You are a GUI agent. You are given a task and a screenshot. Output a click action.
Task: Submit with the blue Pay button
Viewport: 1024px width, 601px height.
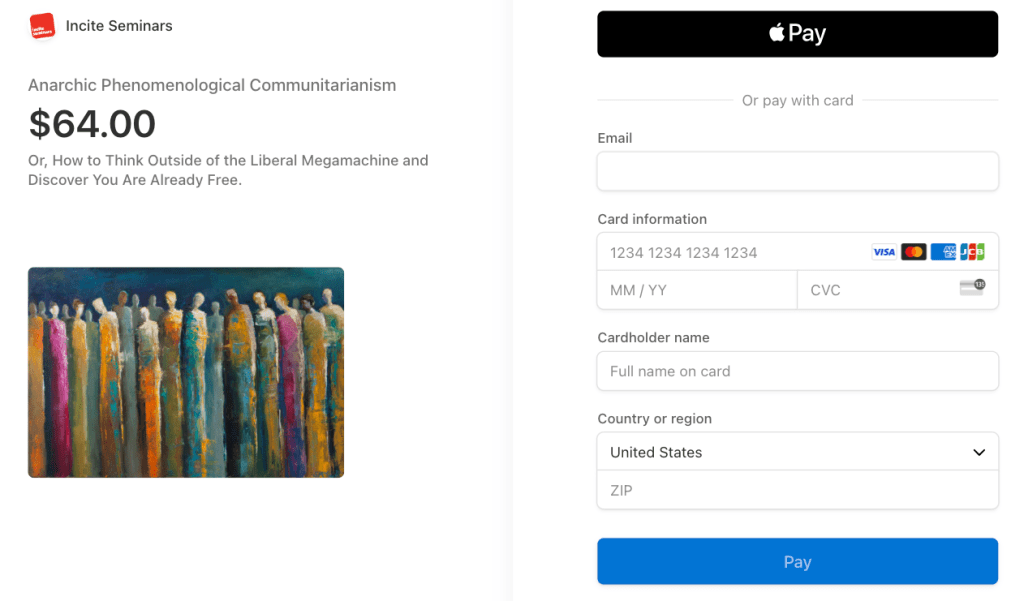coord(797,562)
